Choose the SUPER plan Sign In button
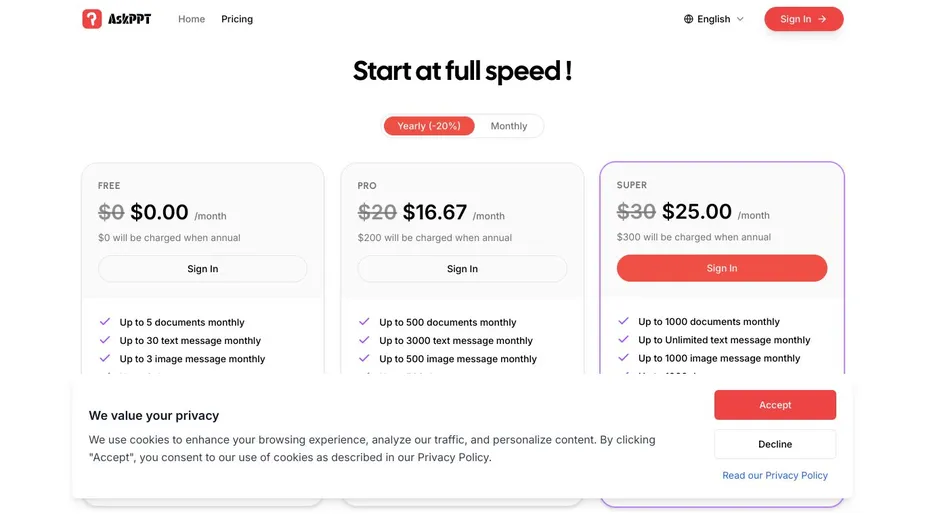Screen dimensions: 925x520 722,268
